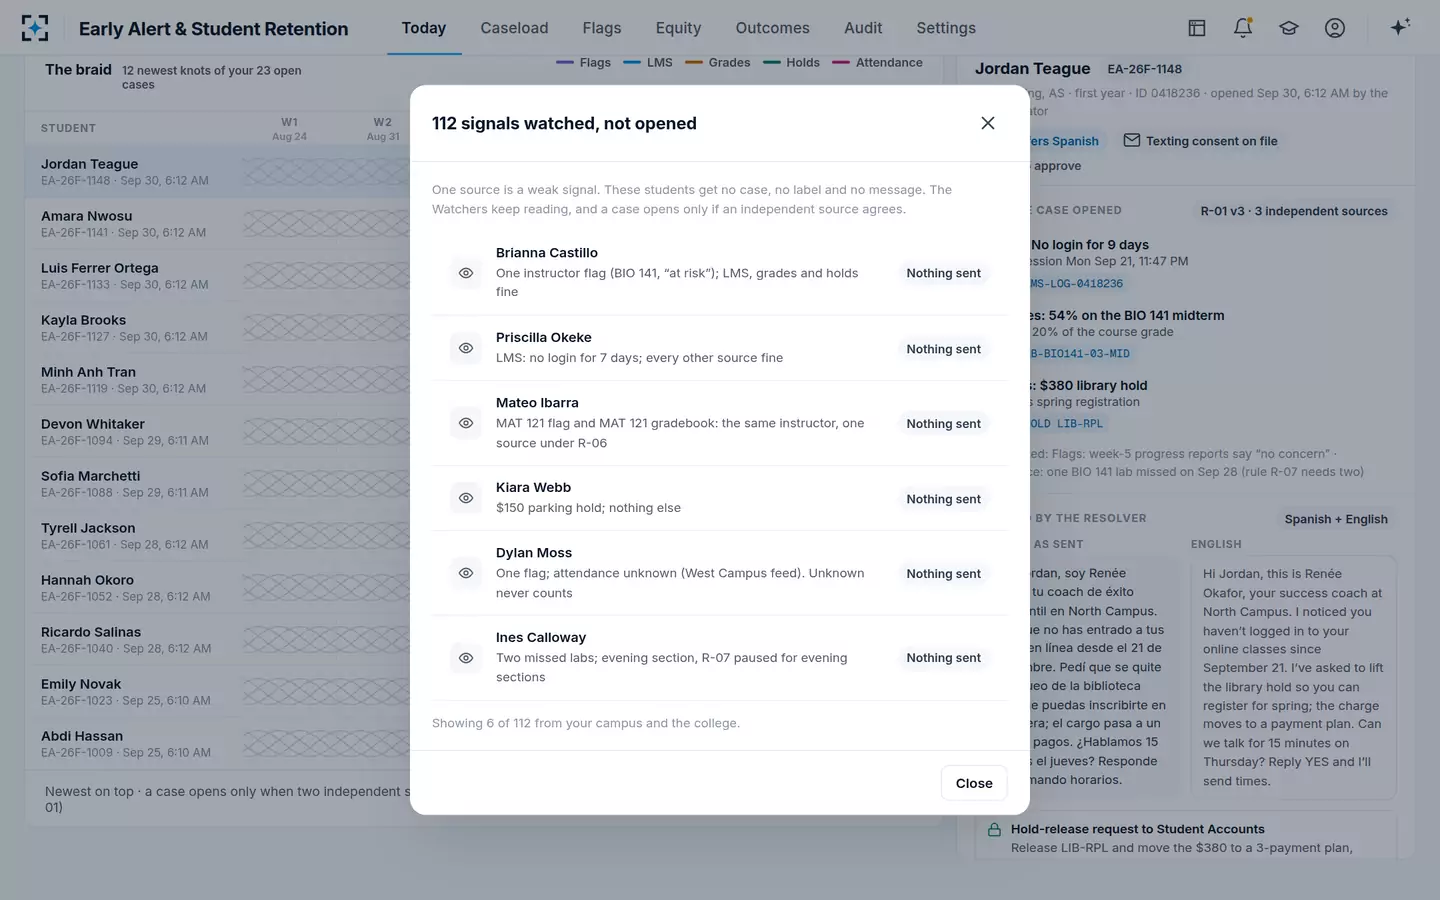Image resolution: width=1440 pixels, height=900 pixels.
Task: Click the sparkle assistant icon
Action: [1400, 27]
